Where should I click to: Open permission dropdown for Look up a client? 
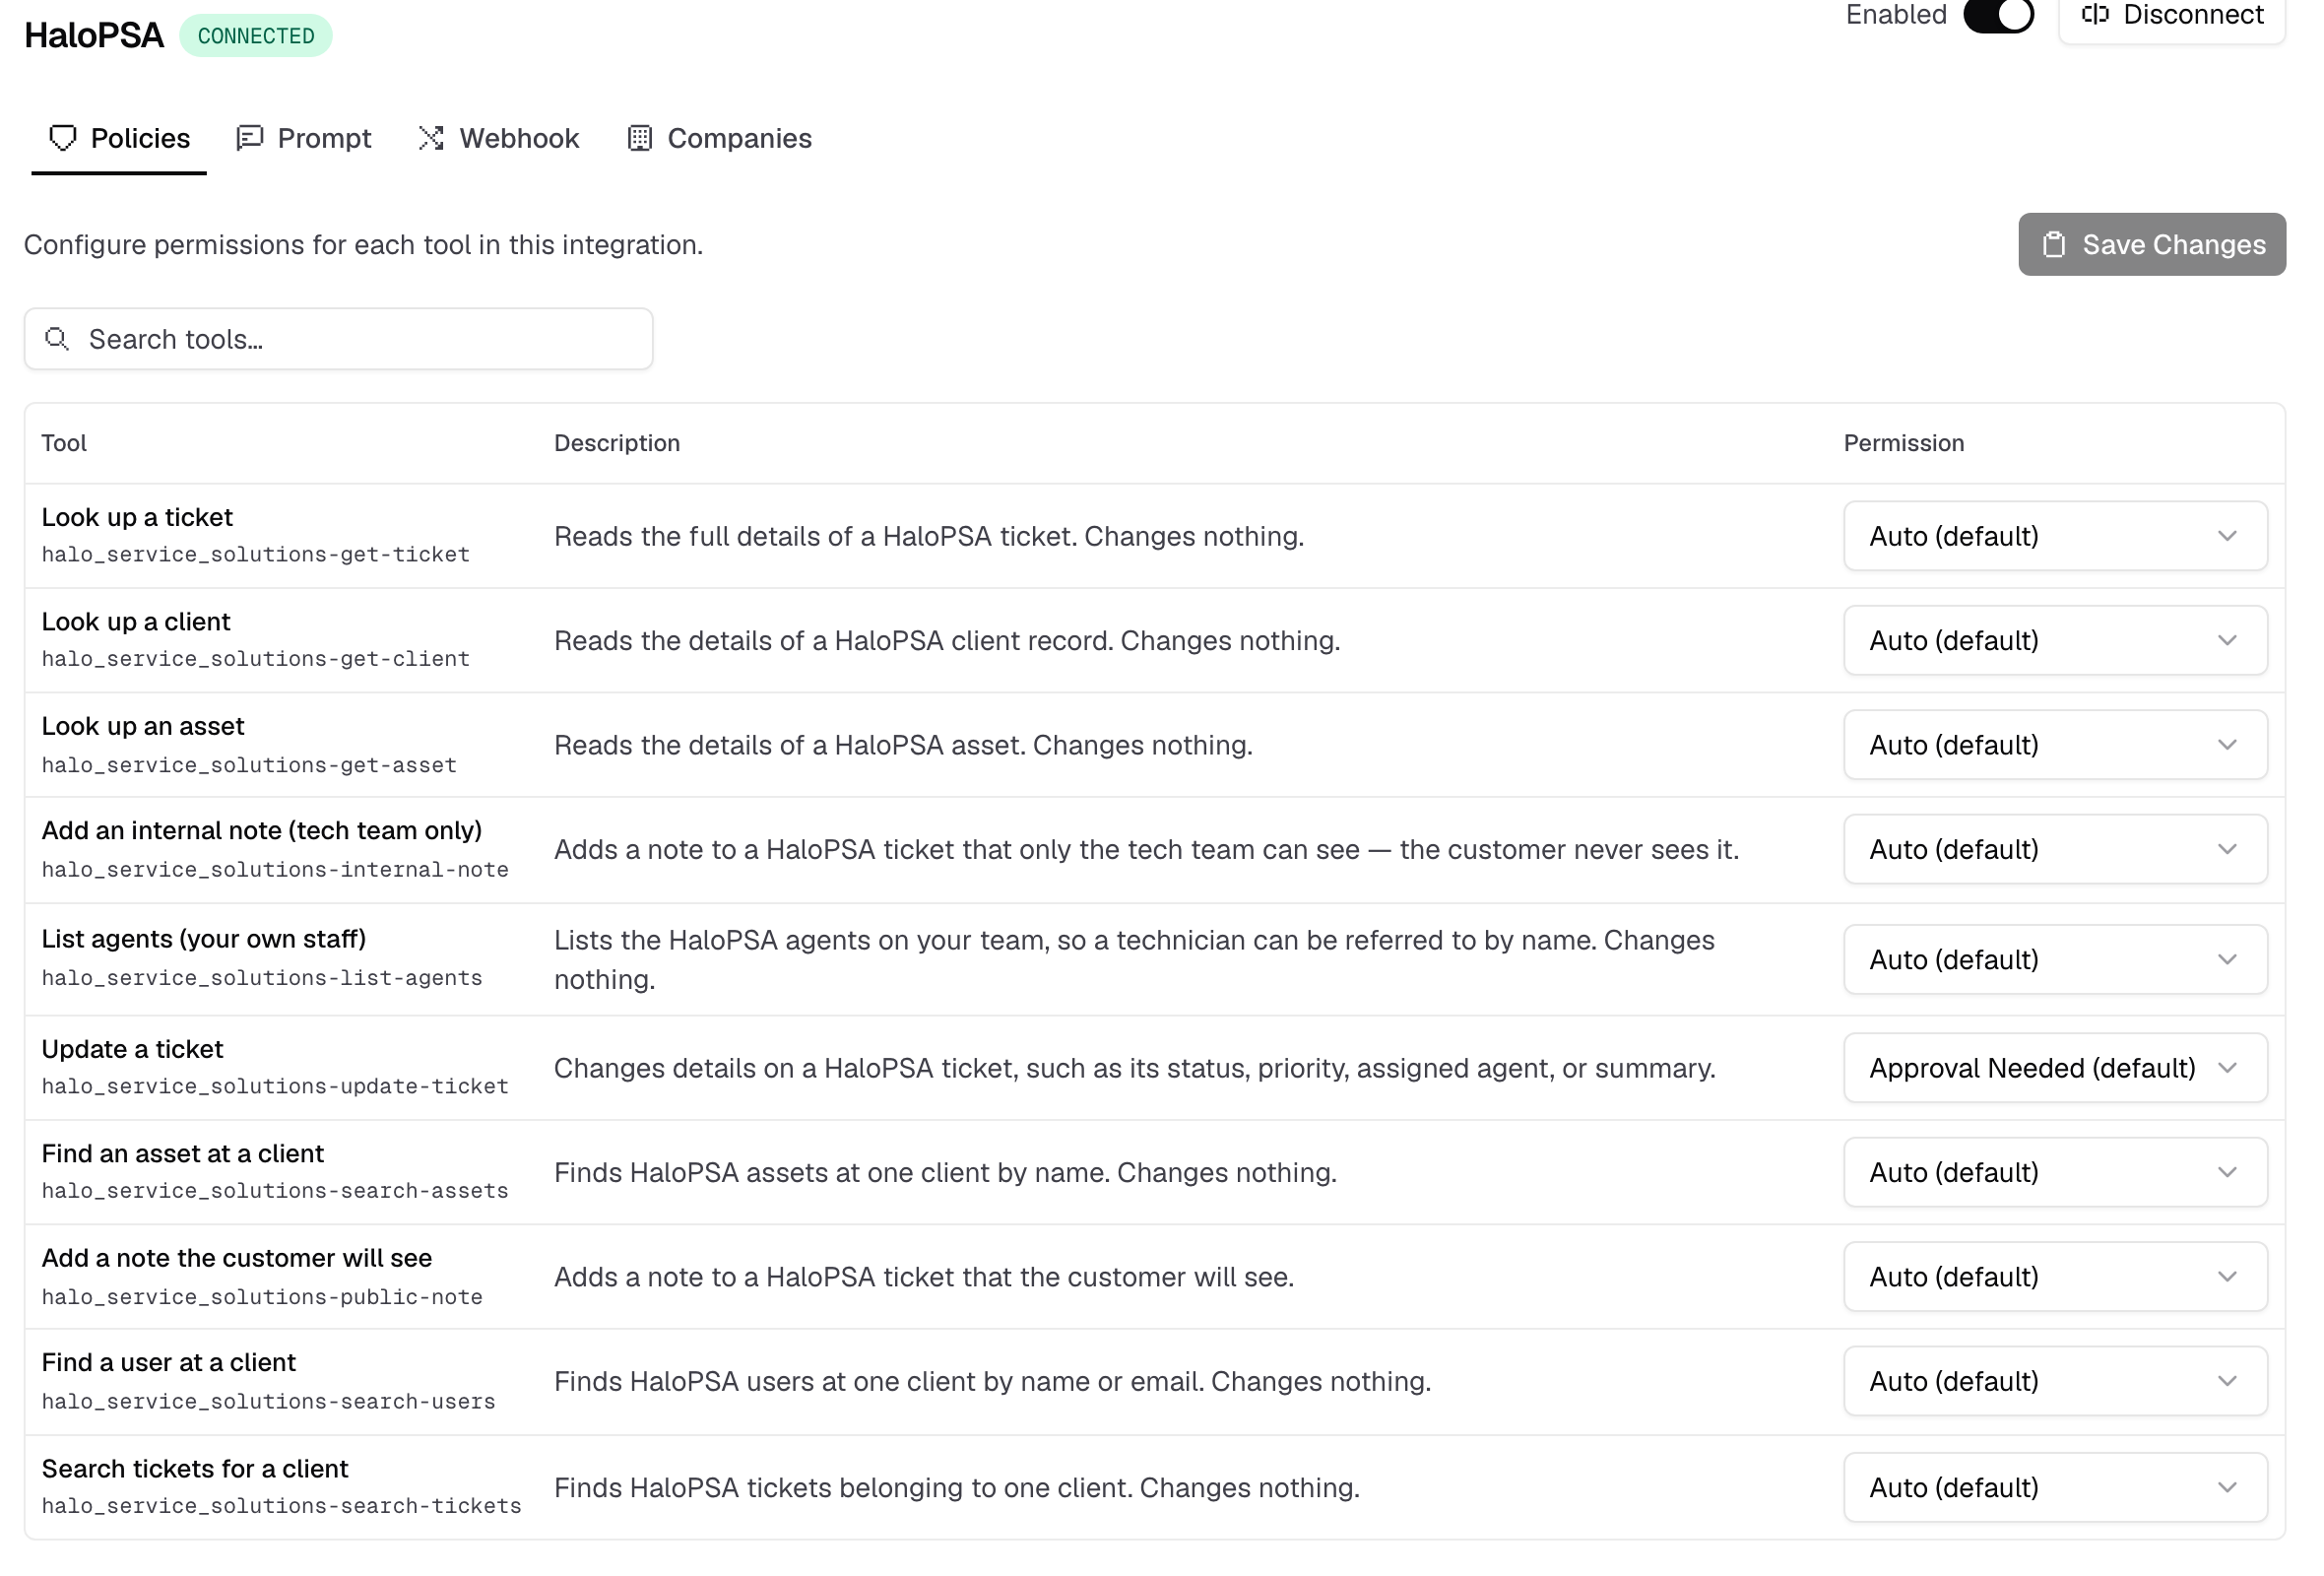coord(2055,640)
